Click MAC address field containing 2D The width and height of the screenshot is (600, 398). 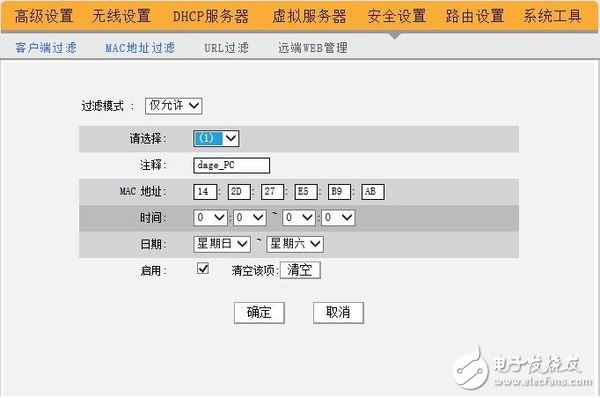(239, 192)
